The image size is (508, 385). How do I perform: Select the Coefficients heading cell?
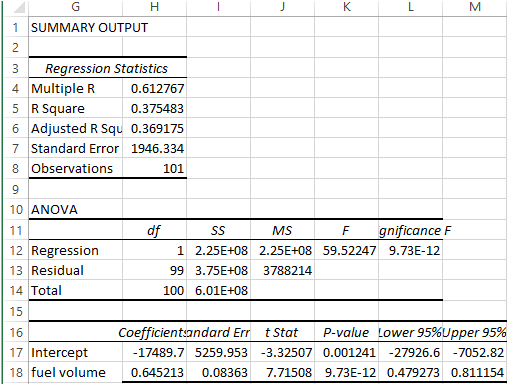[154, 332]
